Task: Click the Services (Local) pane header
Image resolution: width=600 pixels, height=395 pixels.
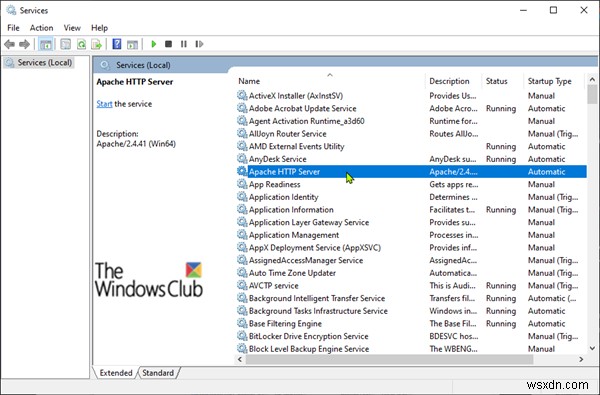Action: point(143,65)
